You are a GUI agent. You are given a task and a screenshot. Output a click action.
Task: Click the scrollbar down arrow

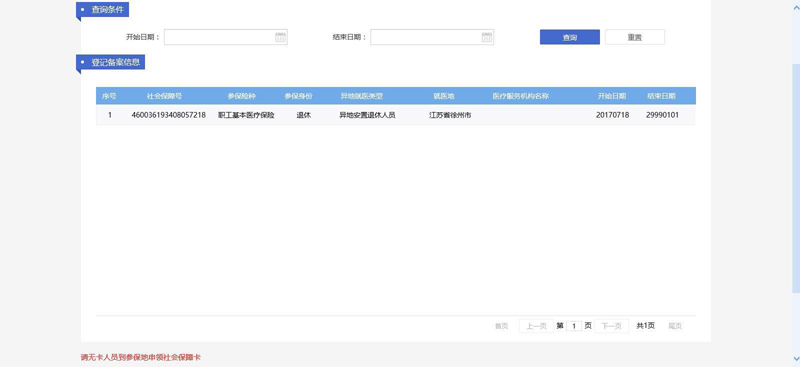pyautogui.click(x=796, y=359)
